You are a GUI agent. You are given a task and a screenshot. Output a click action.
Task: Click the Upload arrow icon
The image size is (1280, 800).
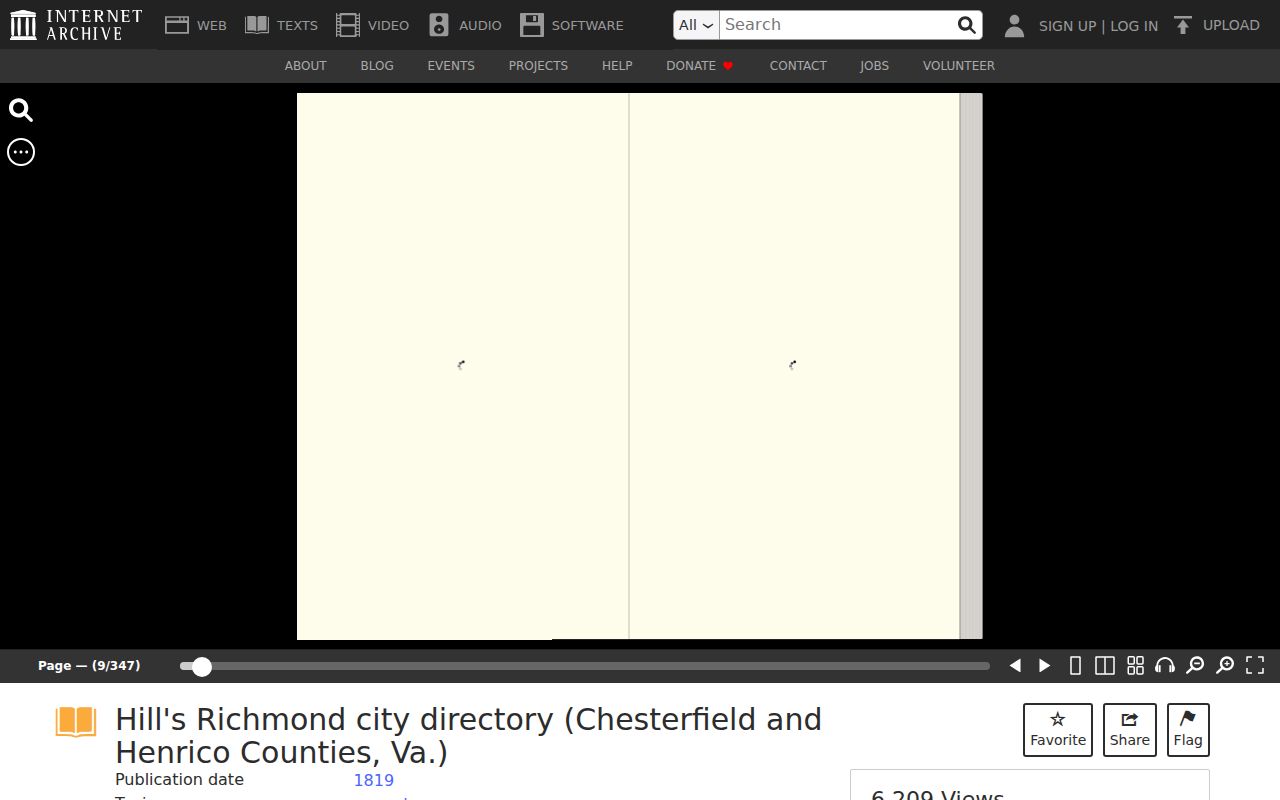(1183, 25)
